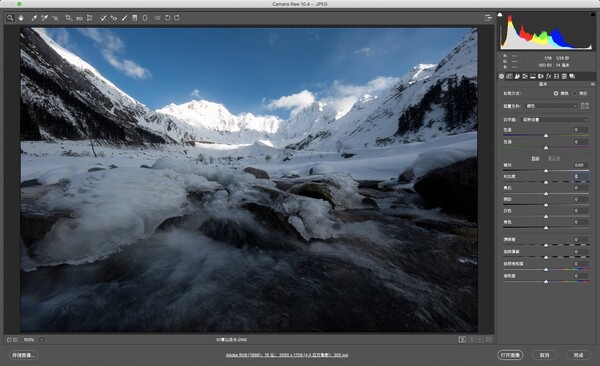Open the Presets panel tab
Screen dimensions: 600x366
click(564, 76)
